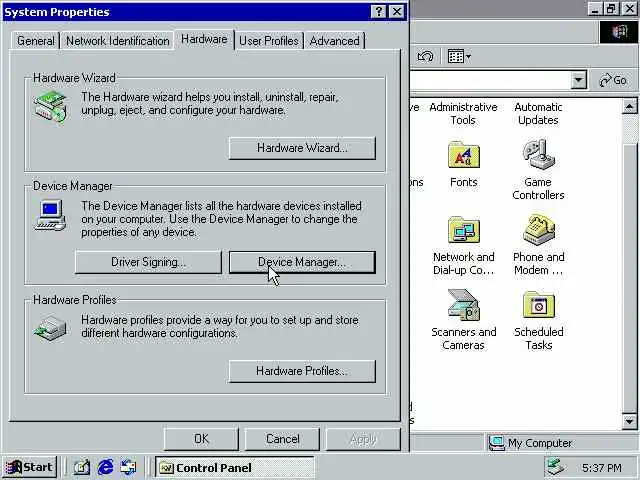Click the Device Manager computer icon

click(x=50, y=215)
